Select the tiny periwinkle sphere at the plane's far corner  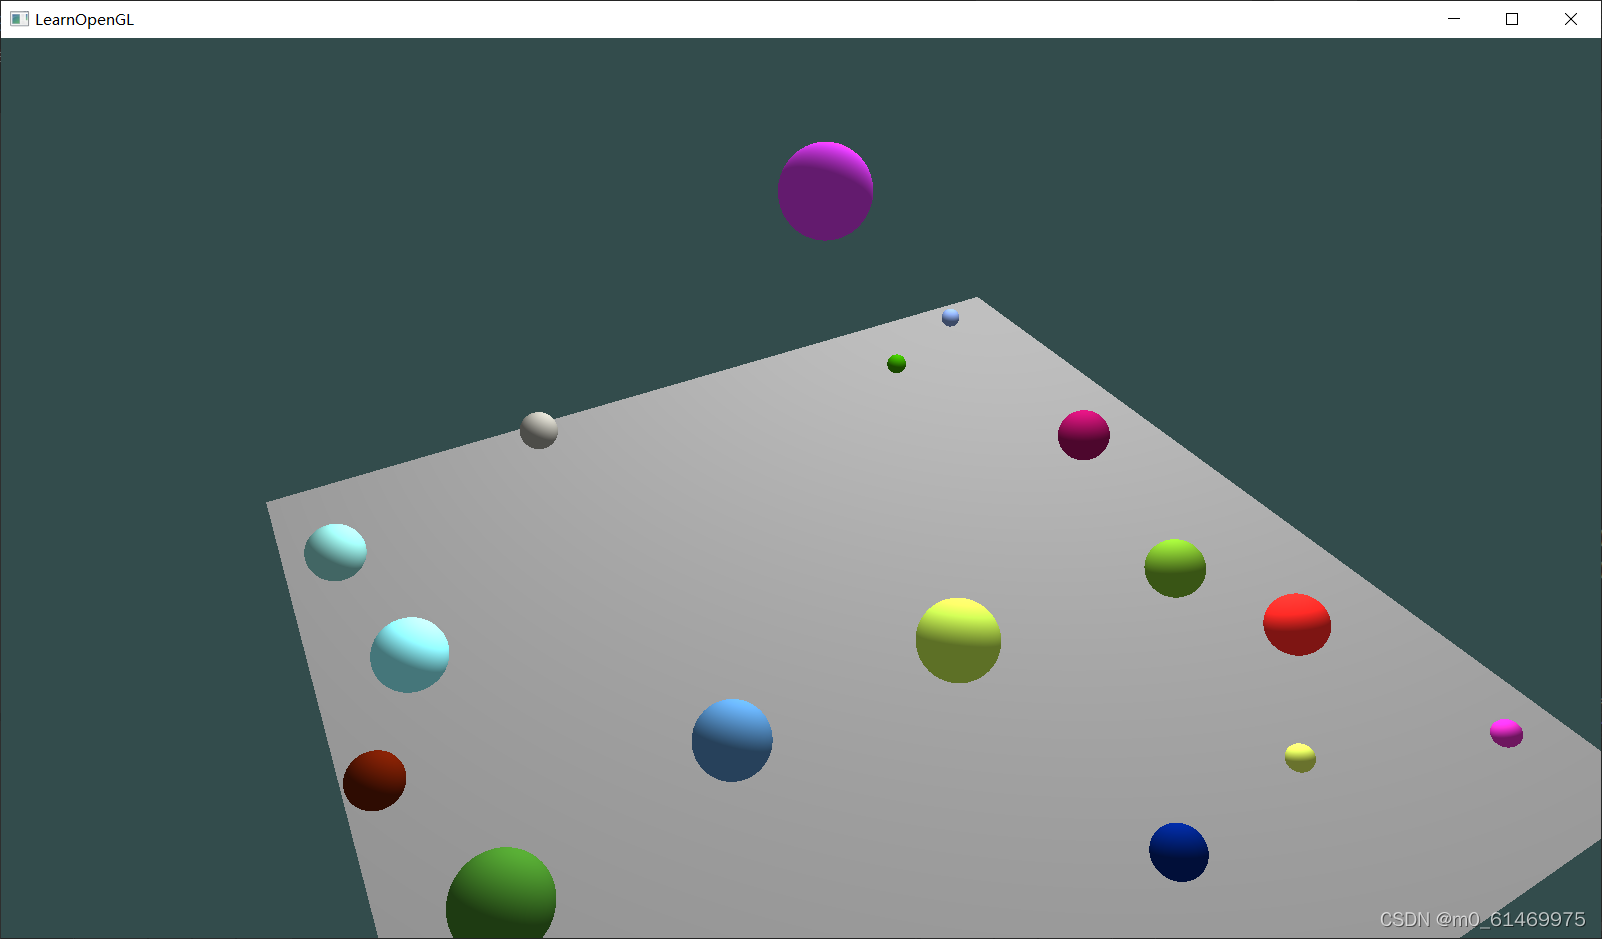click(950, 317)
